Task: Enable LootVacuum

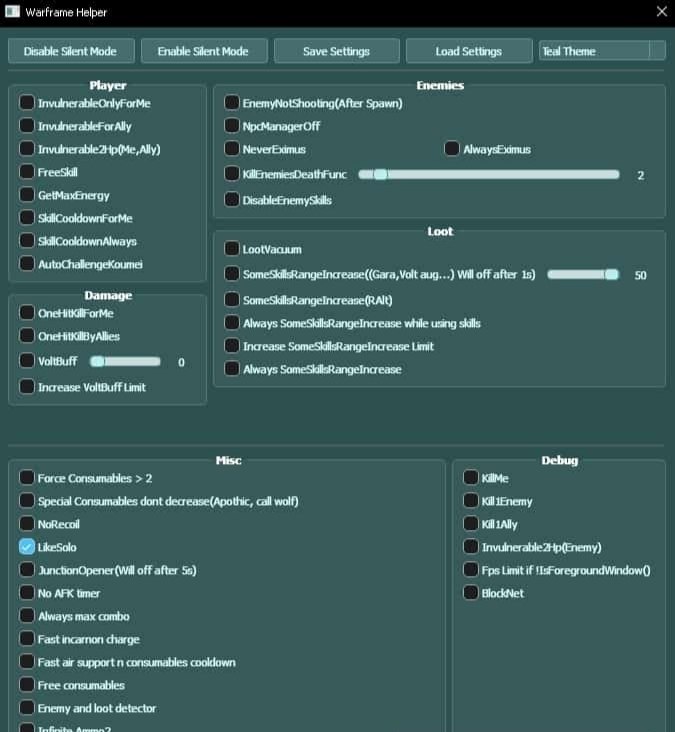Action: tap(232, 249)
